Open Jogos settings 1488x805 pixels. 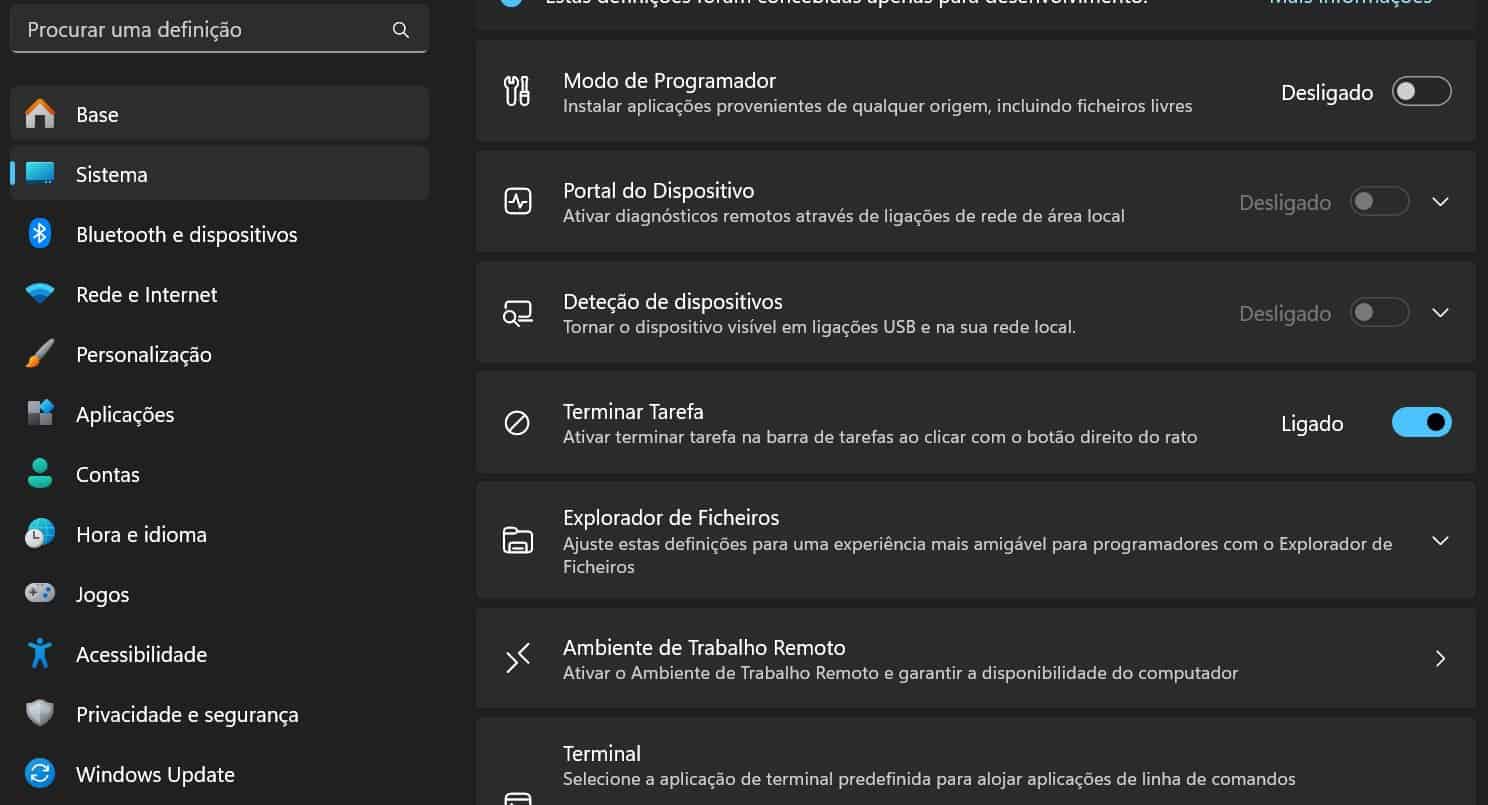pos(219,594)
